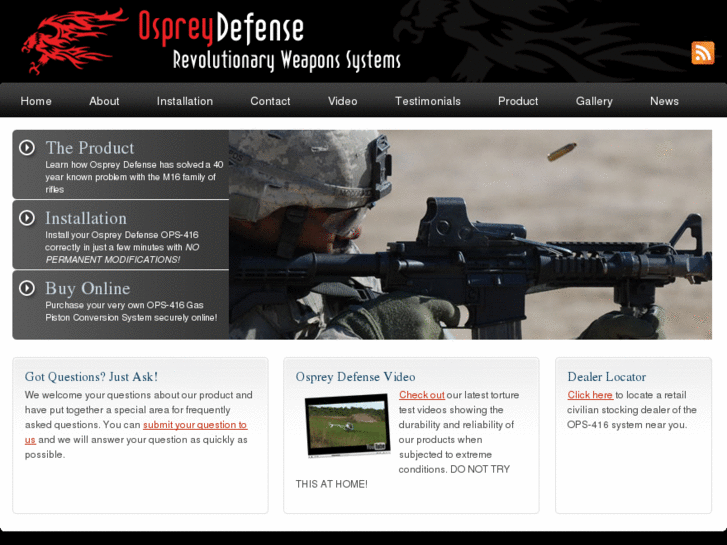Screen dimensions: 727x545
Task: Click the 'NO PERMANENT MODIFICATIONS!' text
Action: pyautogui.click(x=122, y=254)
